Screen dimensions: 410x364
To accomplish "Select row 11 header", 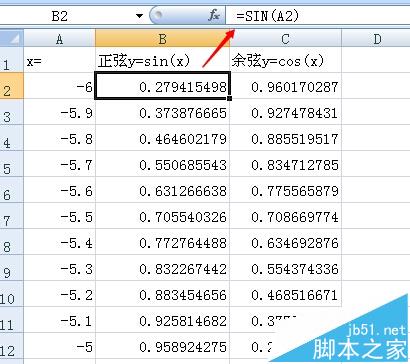I will tap(12, 320).
